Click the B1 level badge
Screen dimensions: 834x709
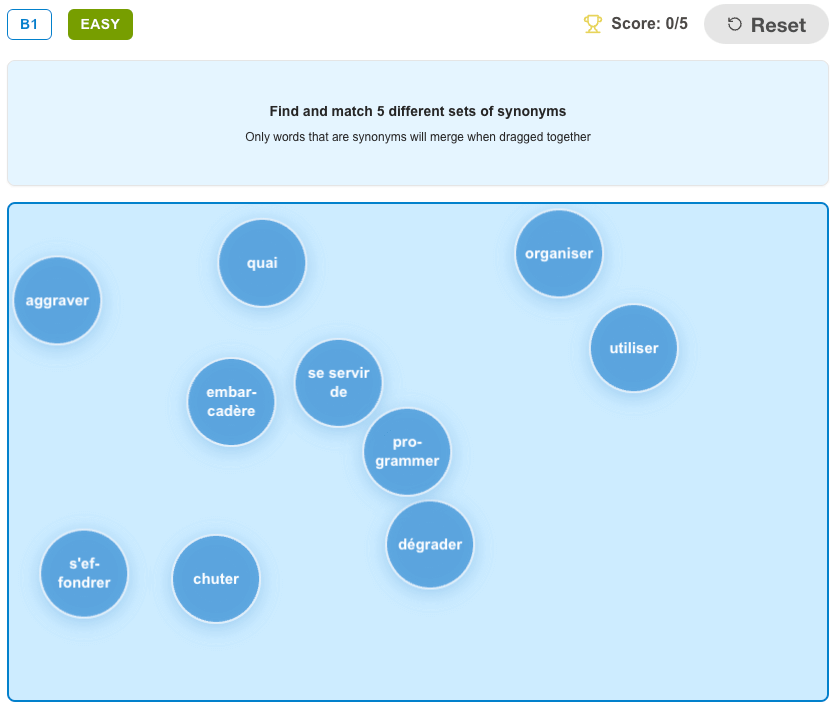29,24
